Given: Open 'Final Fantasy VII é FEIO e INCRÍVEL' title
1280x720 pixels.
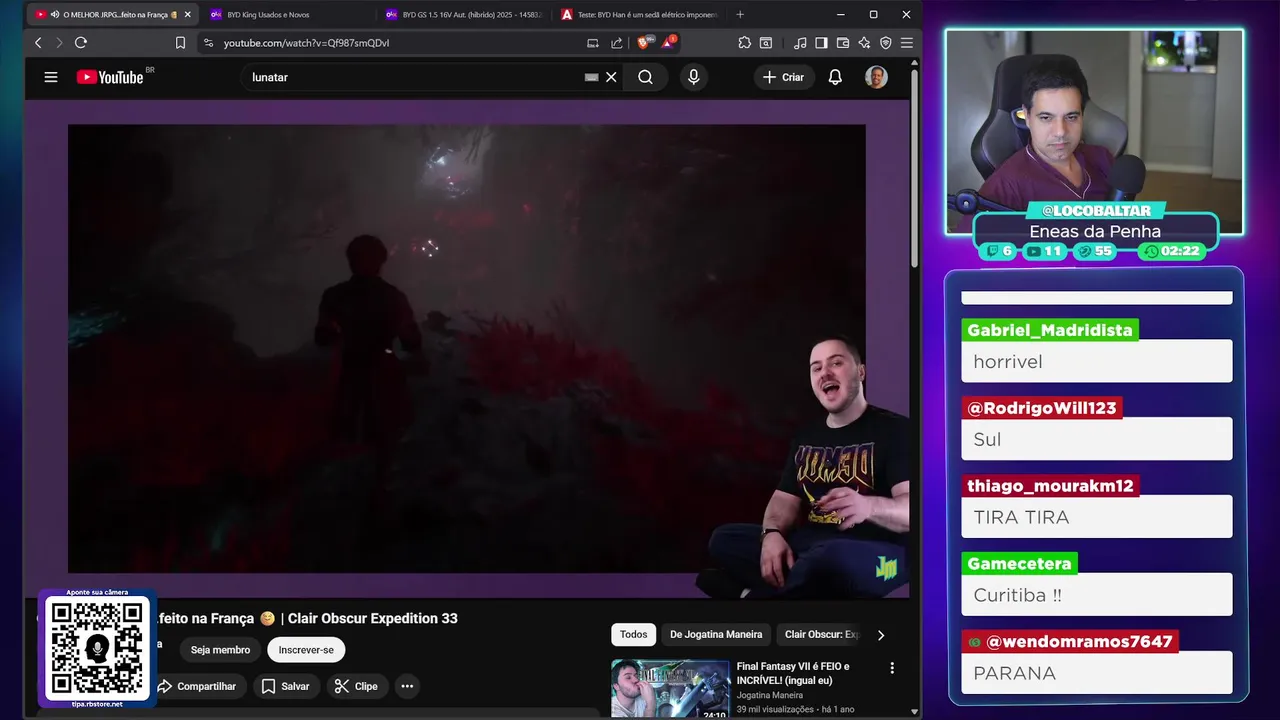Looking at the screenshot, I should (x=793, y=673).
